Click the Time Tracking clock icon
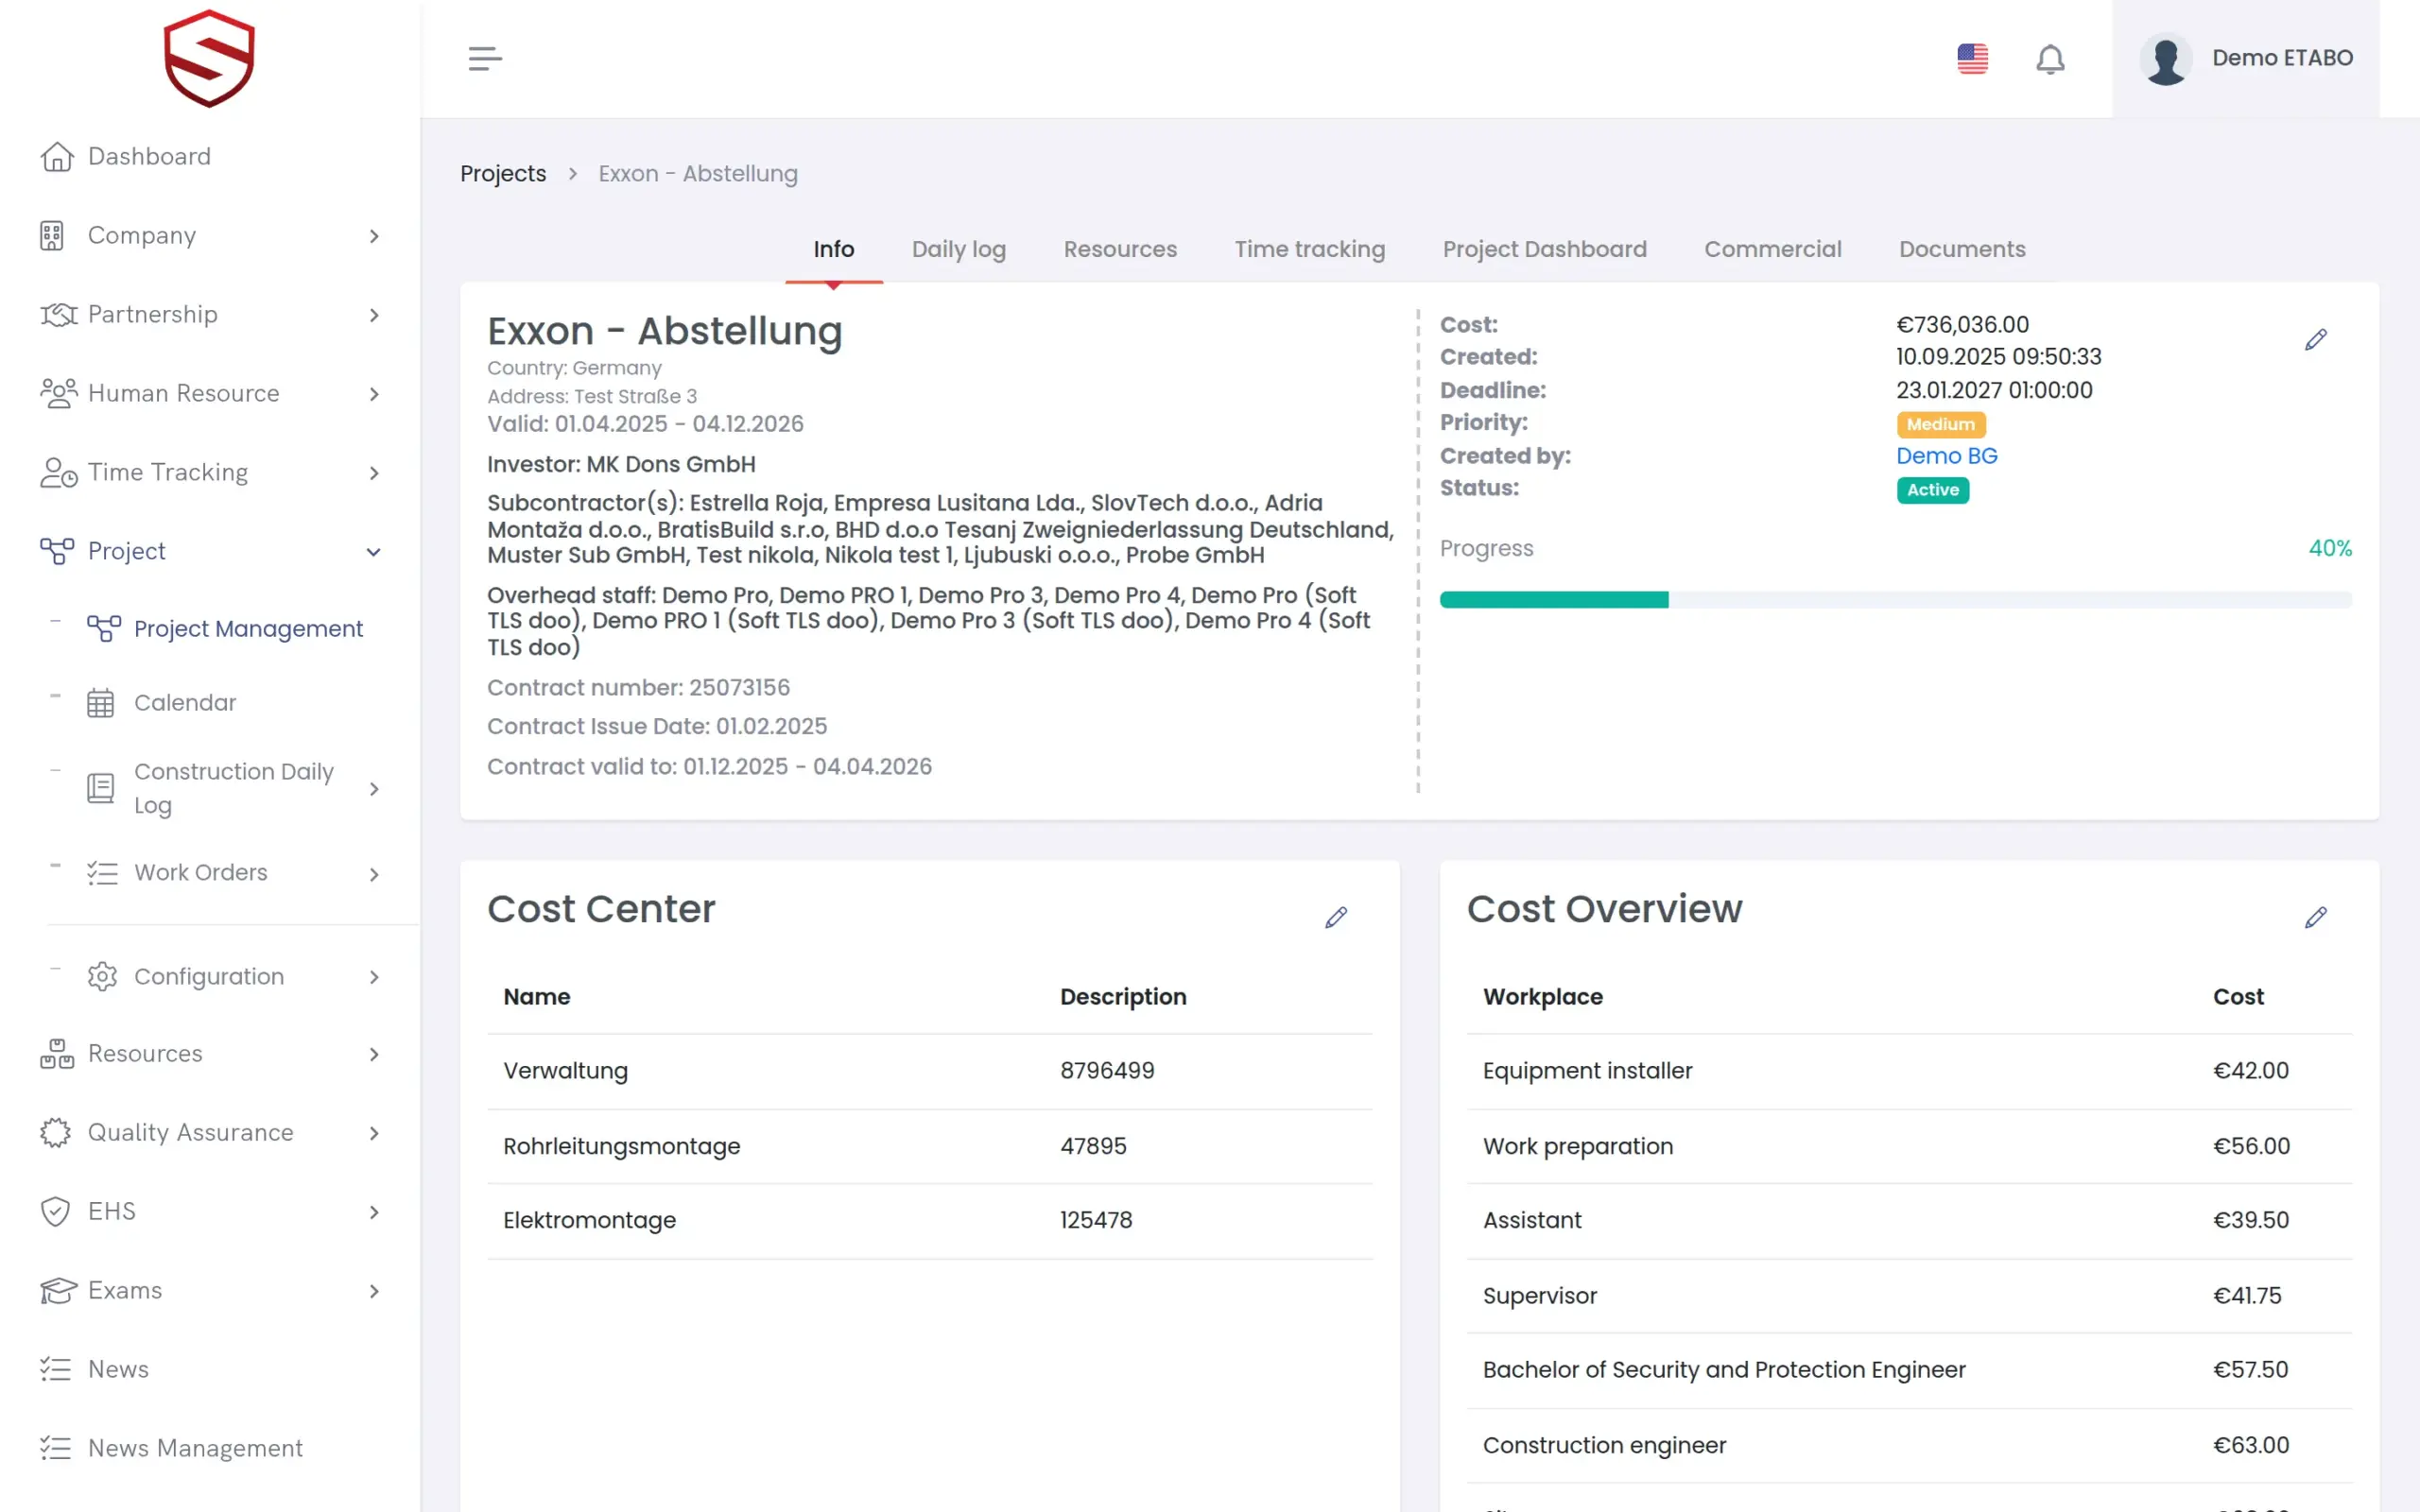Viewport: 2420px width, 1512px height. tap(58, 472)
